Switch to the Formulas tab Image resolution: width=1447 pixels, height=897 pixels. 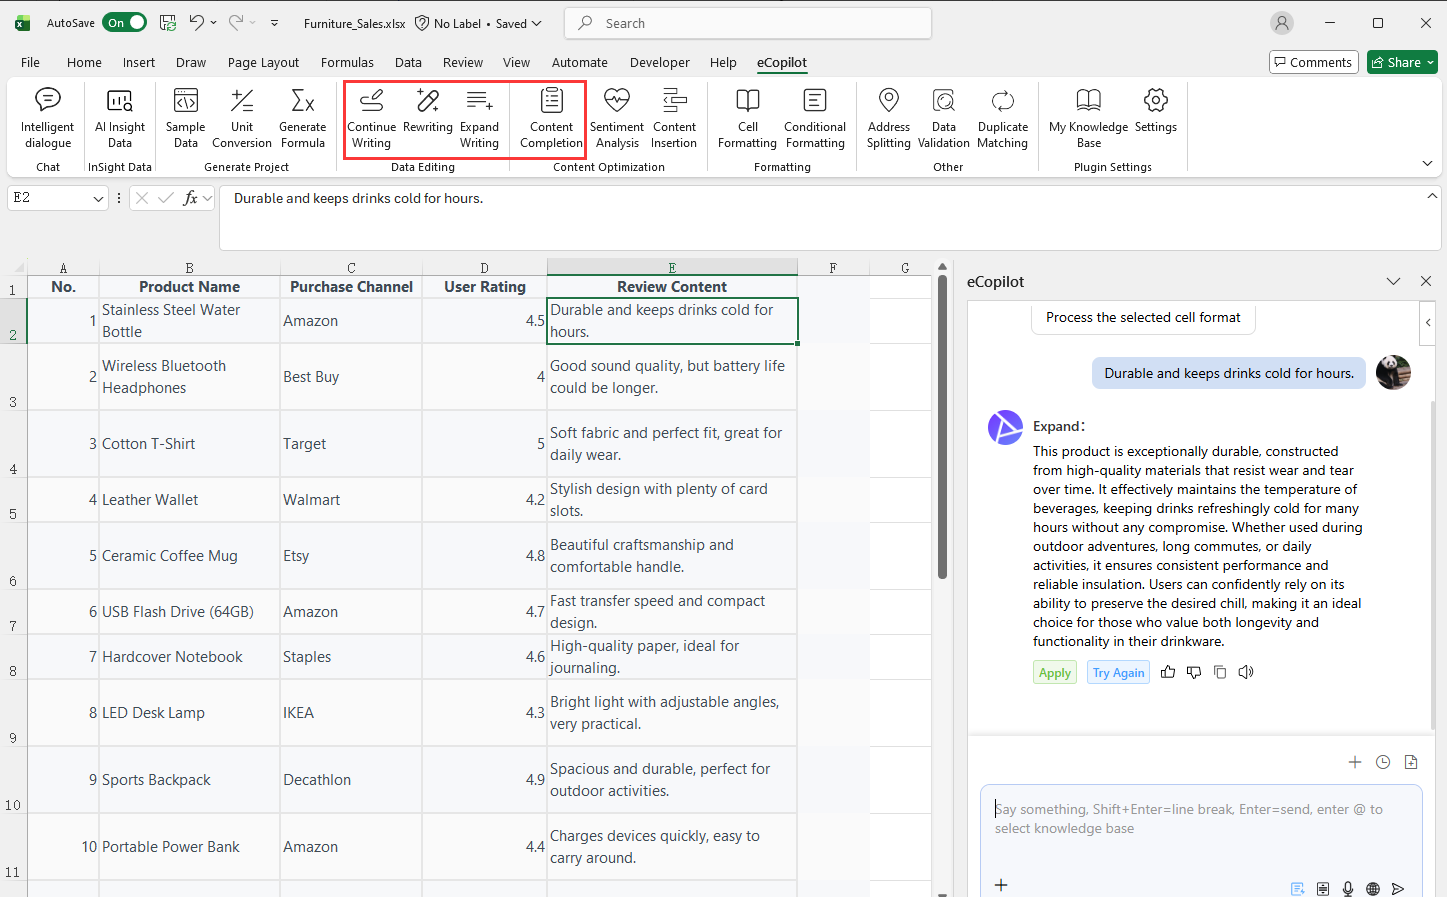(x=347, y=62)
